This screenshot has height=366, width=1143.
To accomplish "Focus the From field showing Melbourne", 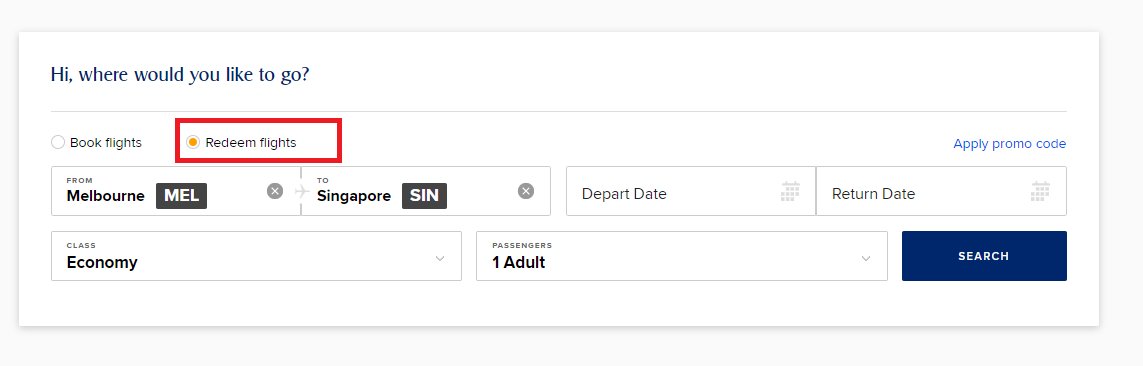I will point(176,191).
